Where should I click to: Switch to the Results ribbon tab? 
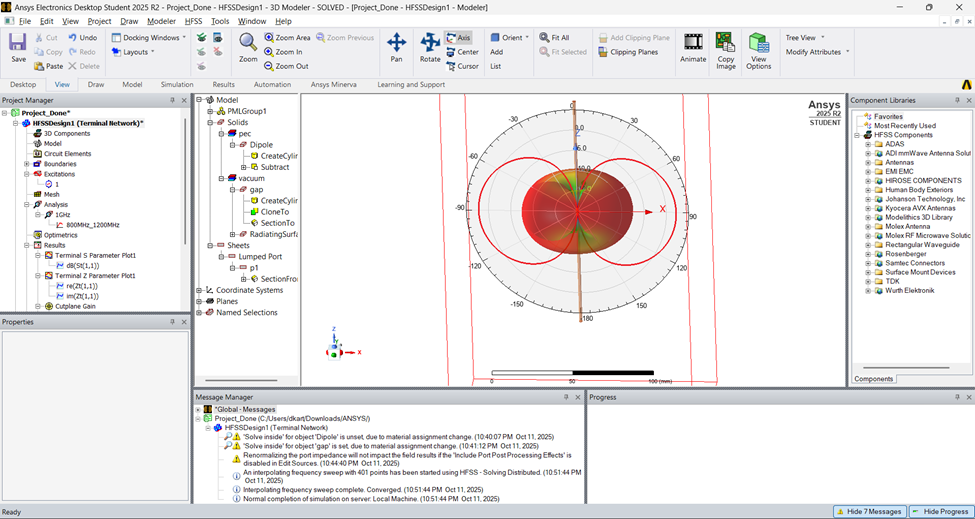click(x=223, y=85)
